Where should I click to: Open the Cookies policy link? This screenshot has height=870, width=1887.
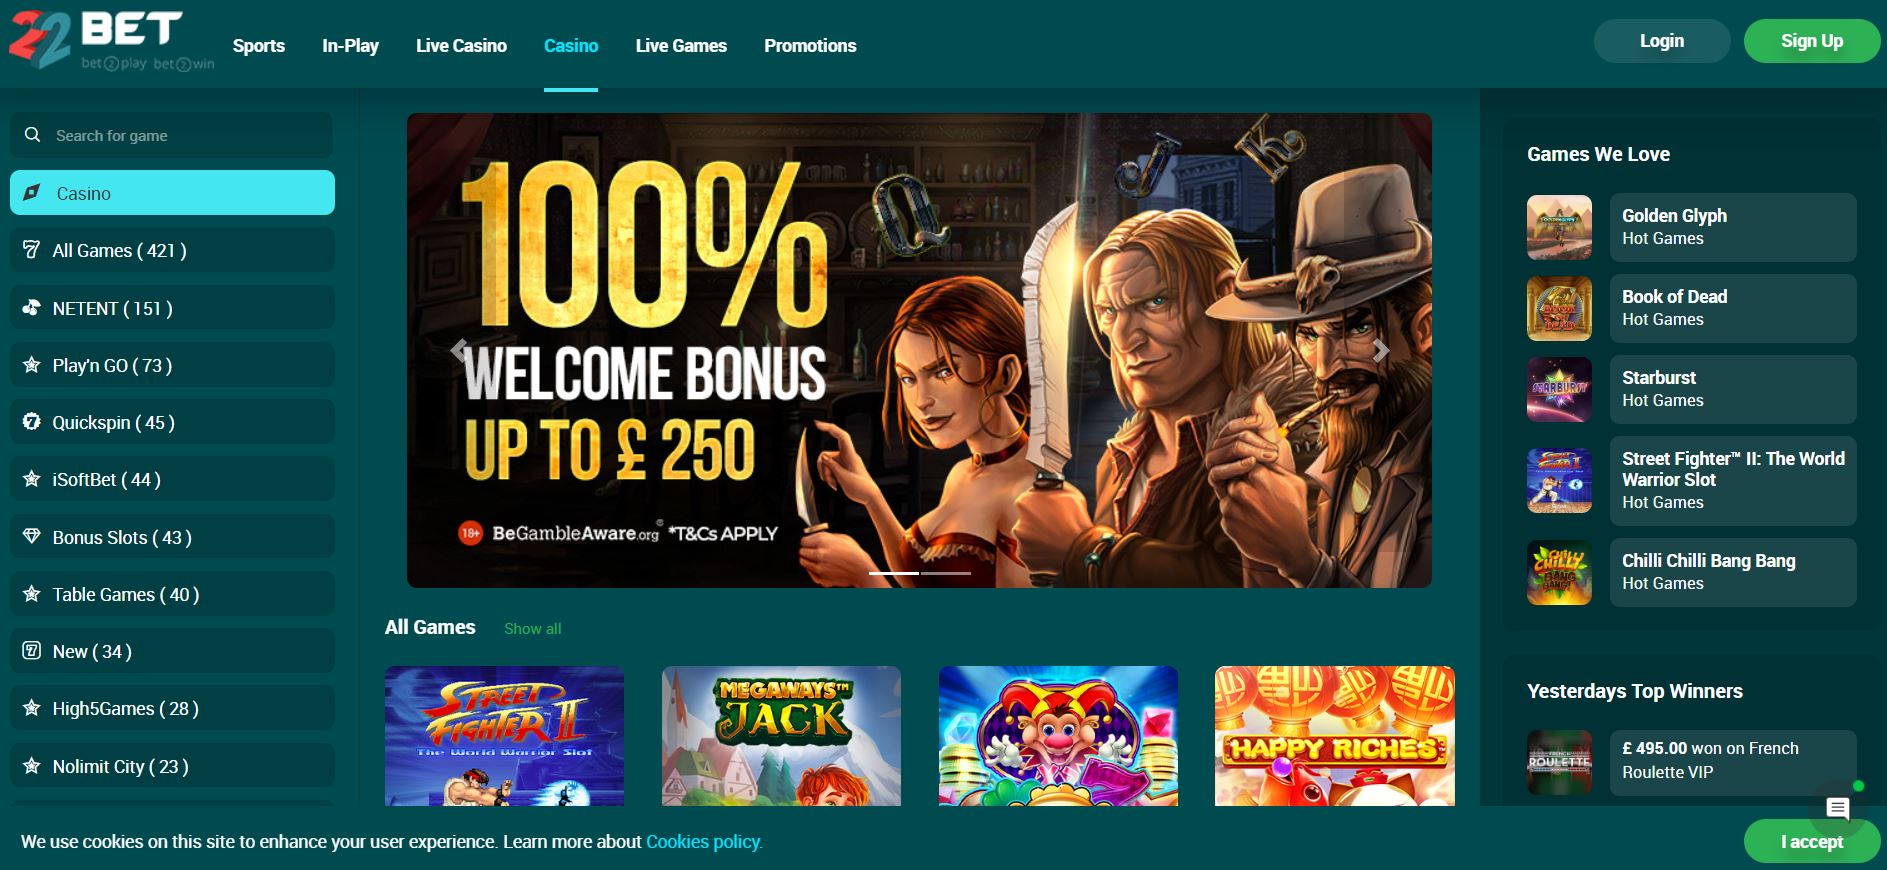[704, 842]
